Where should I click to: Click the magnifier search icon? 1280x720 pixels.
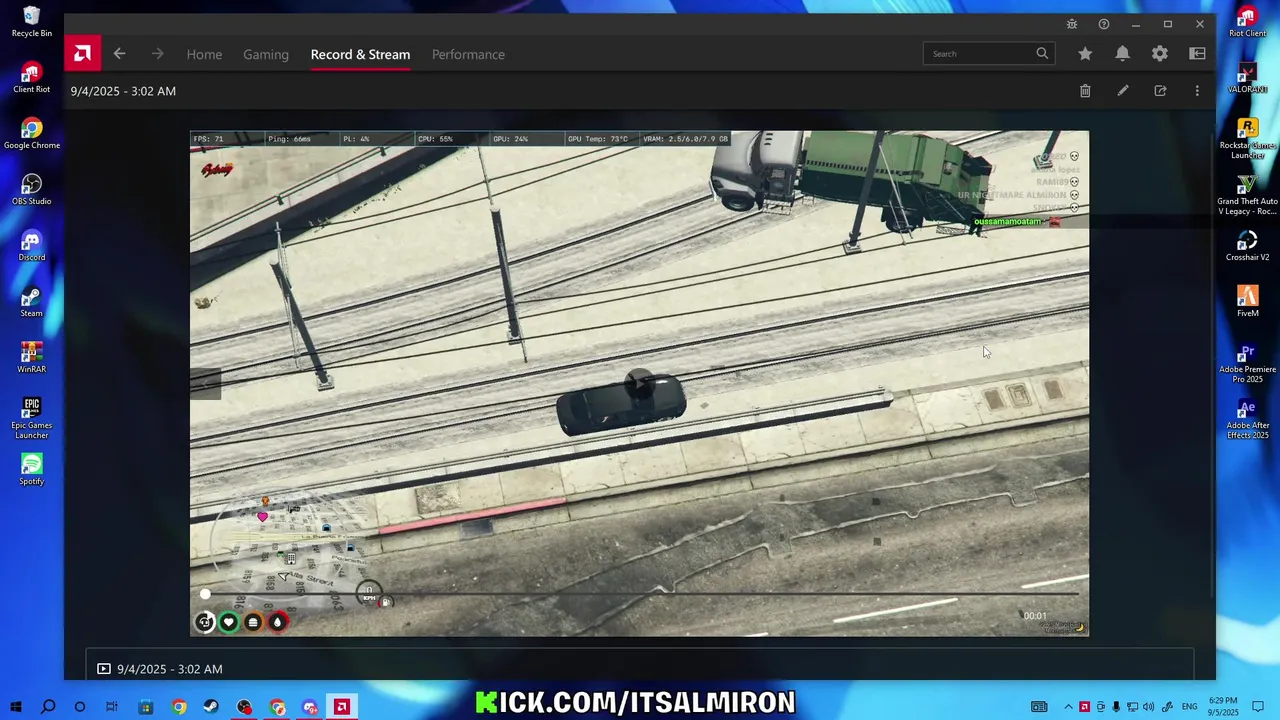tap(1042, 54)
